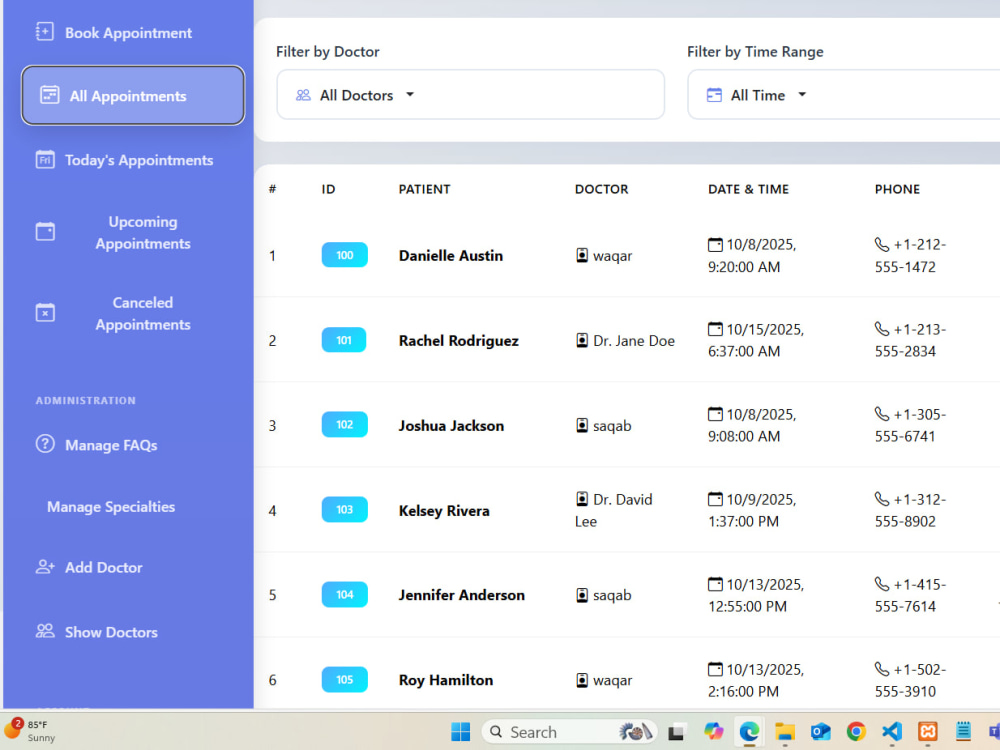Click doctor name saqab in Jennifer Anderson row
Screen dimensions: 1000x750
click(612, 596)
